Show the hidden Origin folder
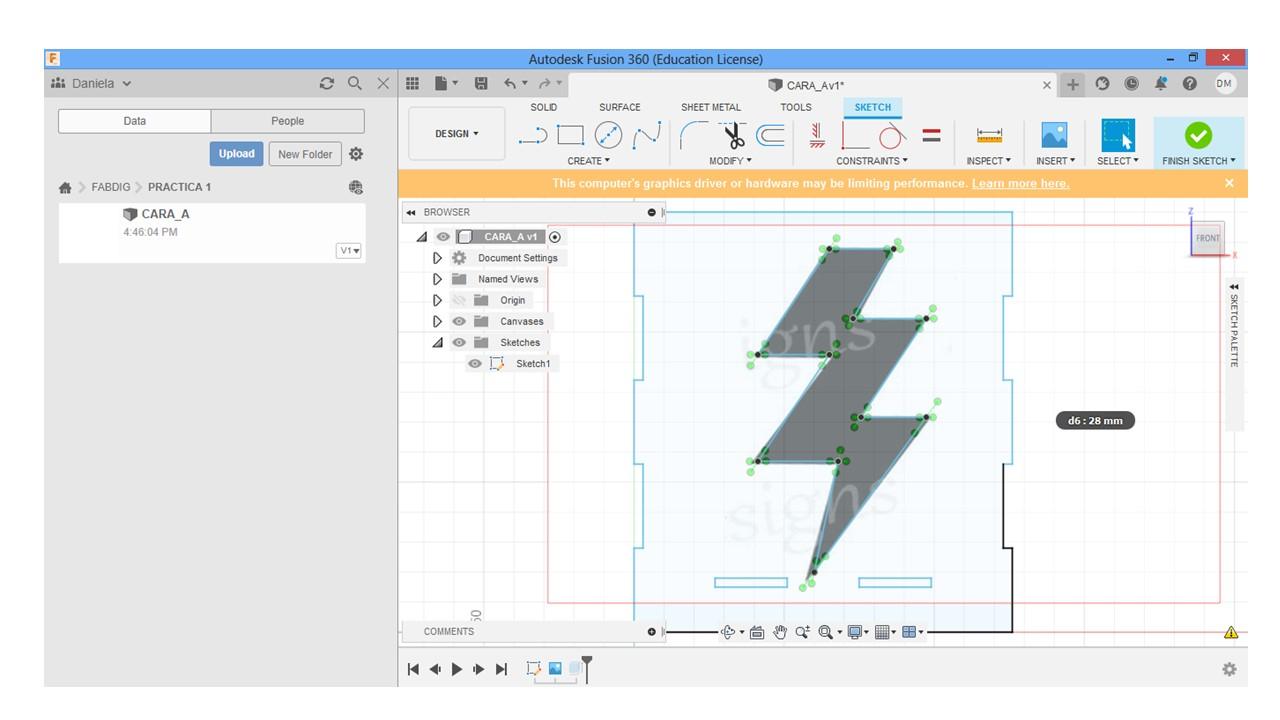This screenshot has width=1280, height=720. (459, 300)
